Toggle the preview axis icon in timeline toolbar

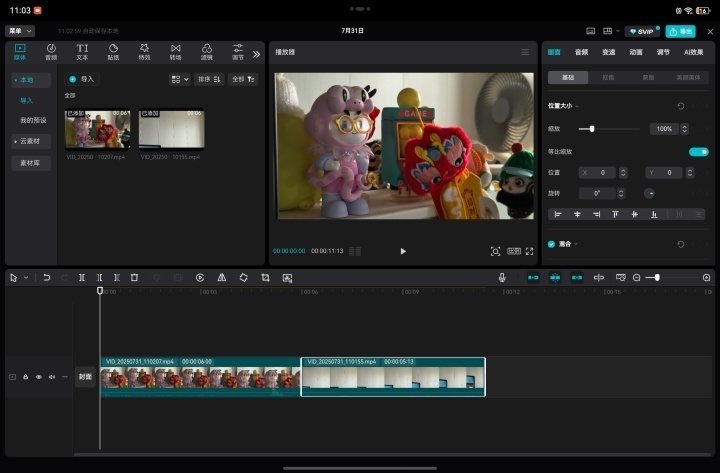[x=599, y=277]
